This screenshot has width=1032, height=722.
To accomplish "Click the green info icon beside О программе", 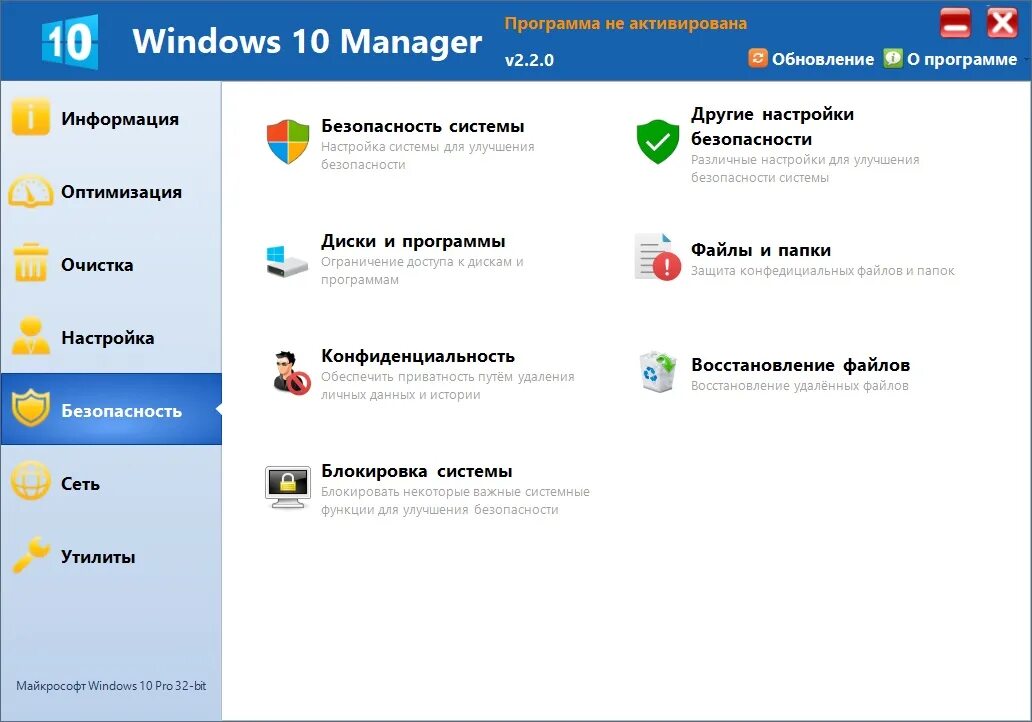I will tap(892, 58).
